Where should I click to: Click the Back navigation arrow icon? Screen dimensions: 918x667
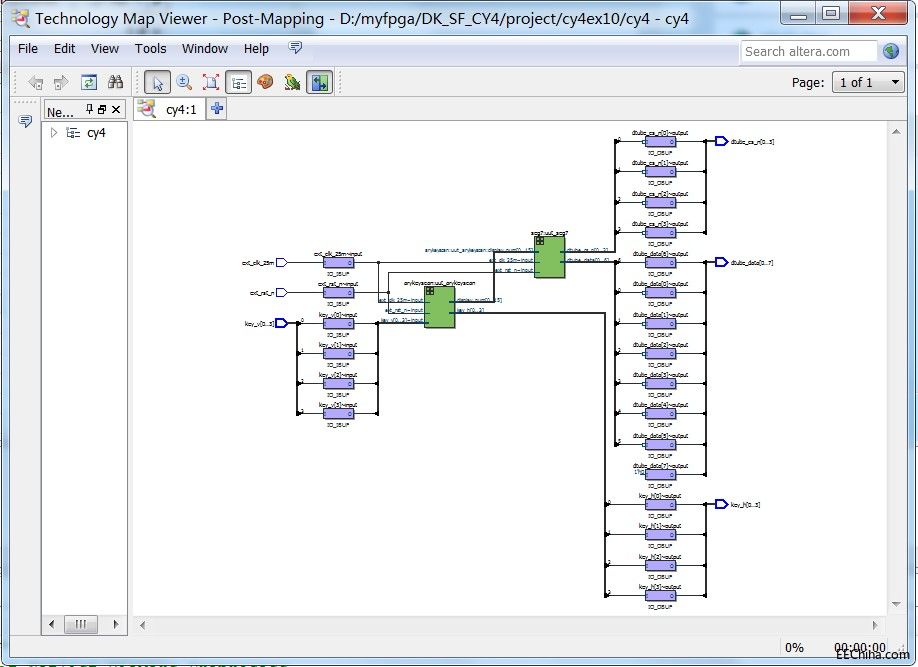point(36,83)
